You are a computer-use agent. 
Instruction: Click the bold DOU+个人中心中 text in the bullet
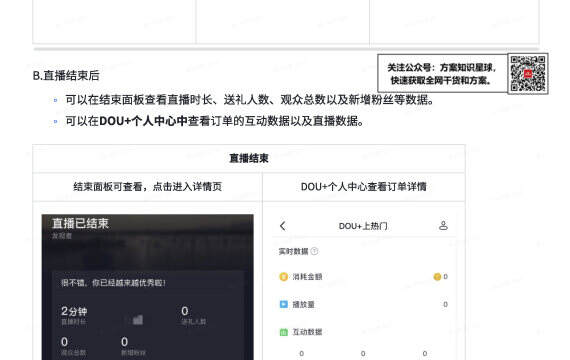tap(143, 121)
